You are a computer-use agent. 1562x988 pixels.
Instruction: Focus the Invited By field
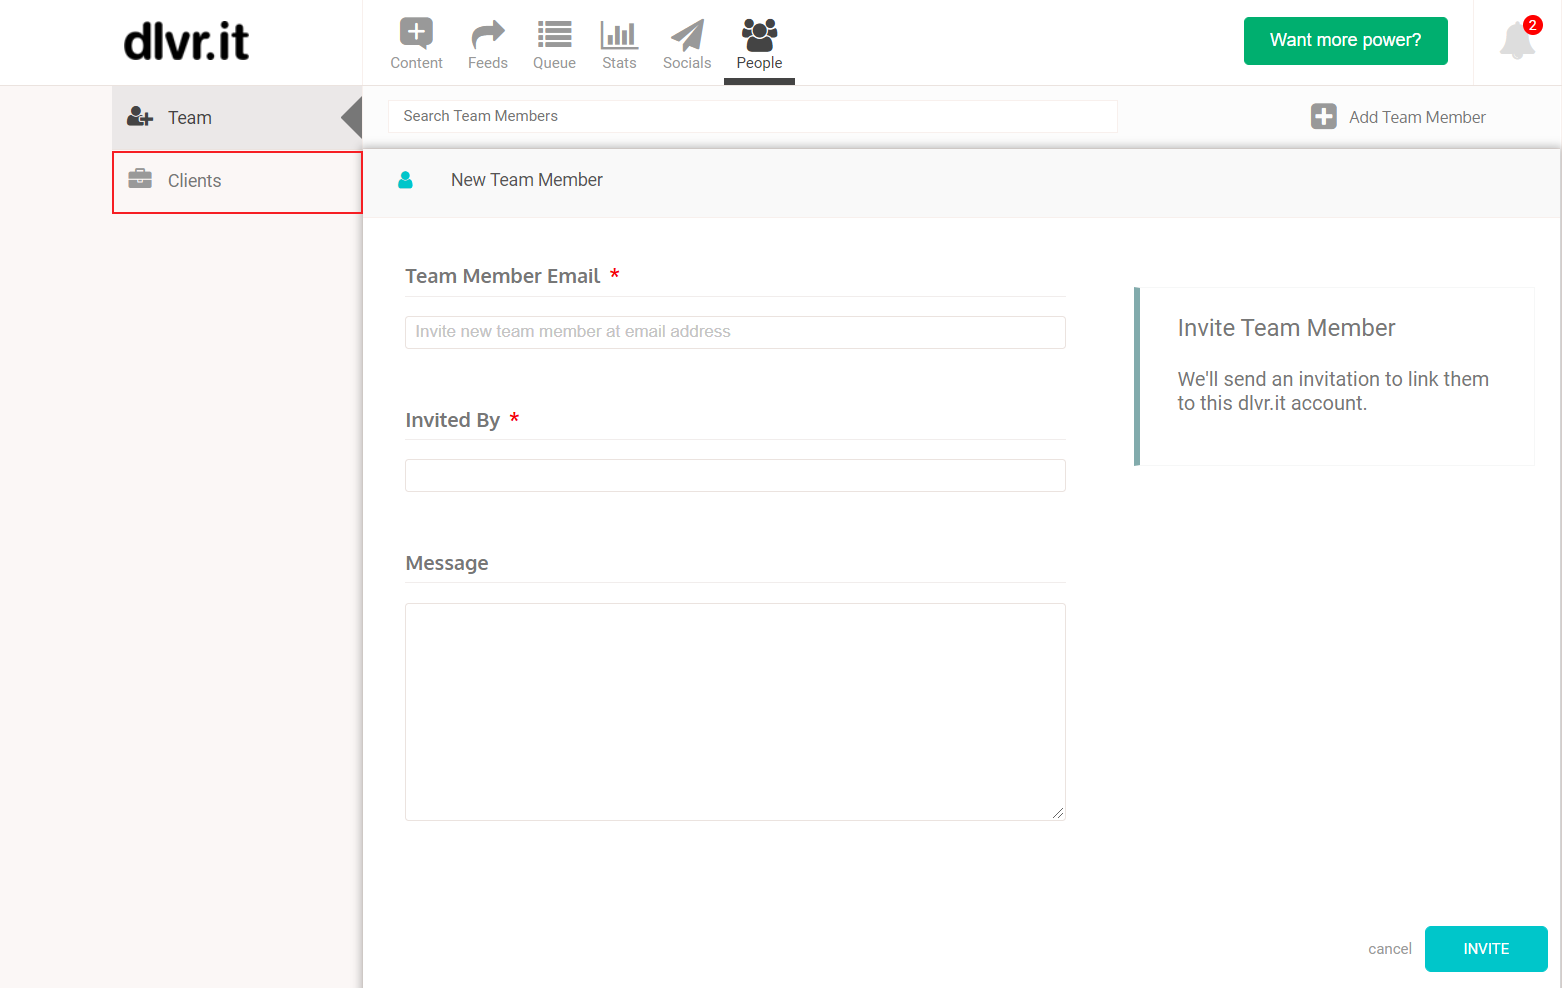pyautogui.click(x=735, y=475)
